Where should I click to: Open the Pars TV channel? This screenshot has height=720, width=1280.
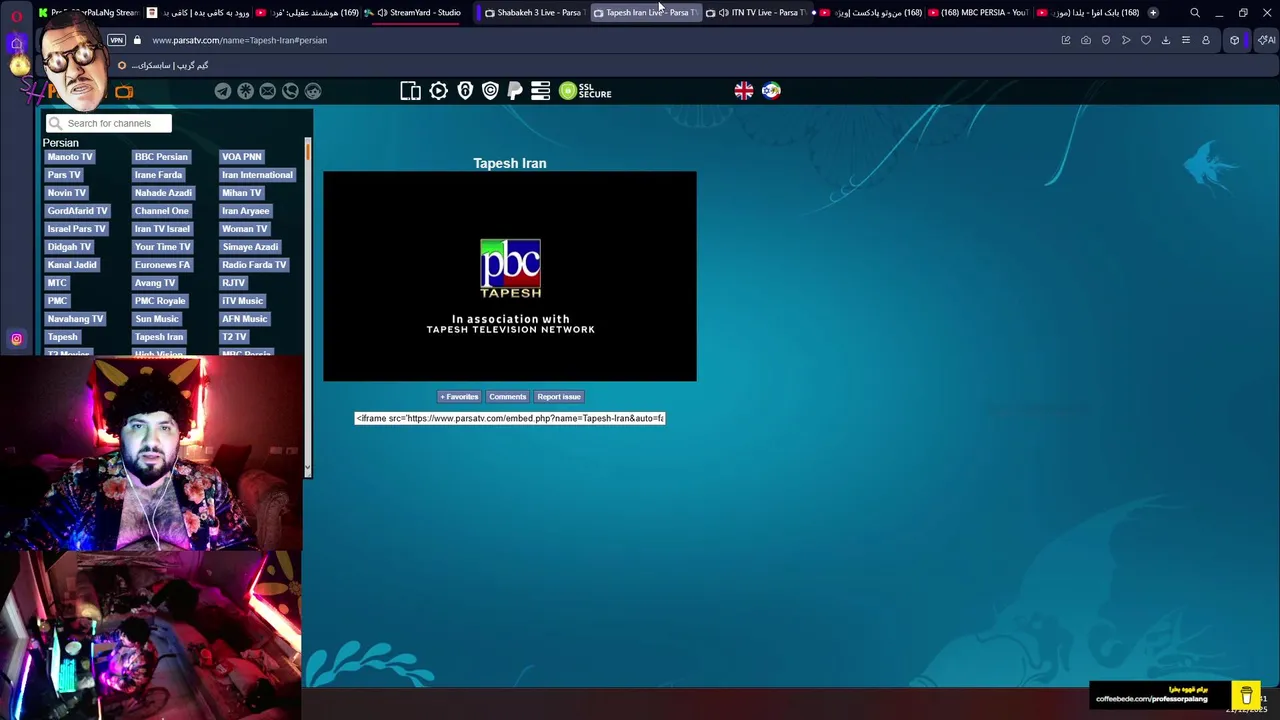pyautogui.click(x=64, y=175)
